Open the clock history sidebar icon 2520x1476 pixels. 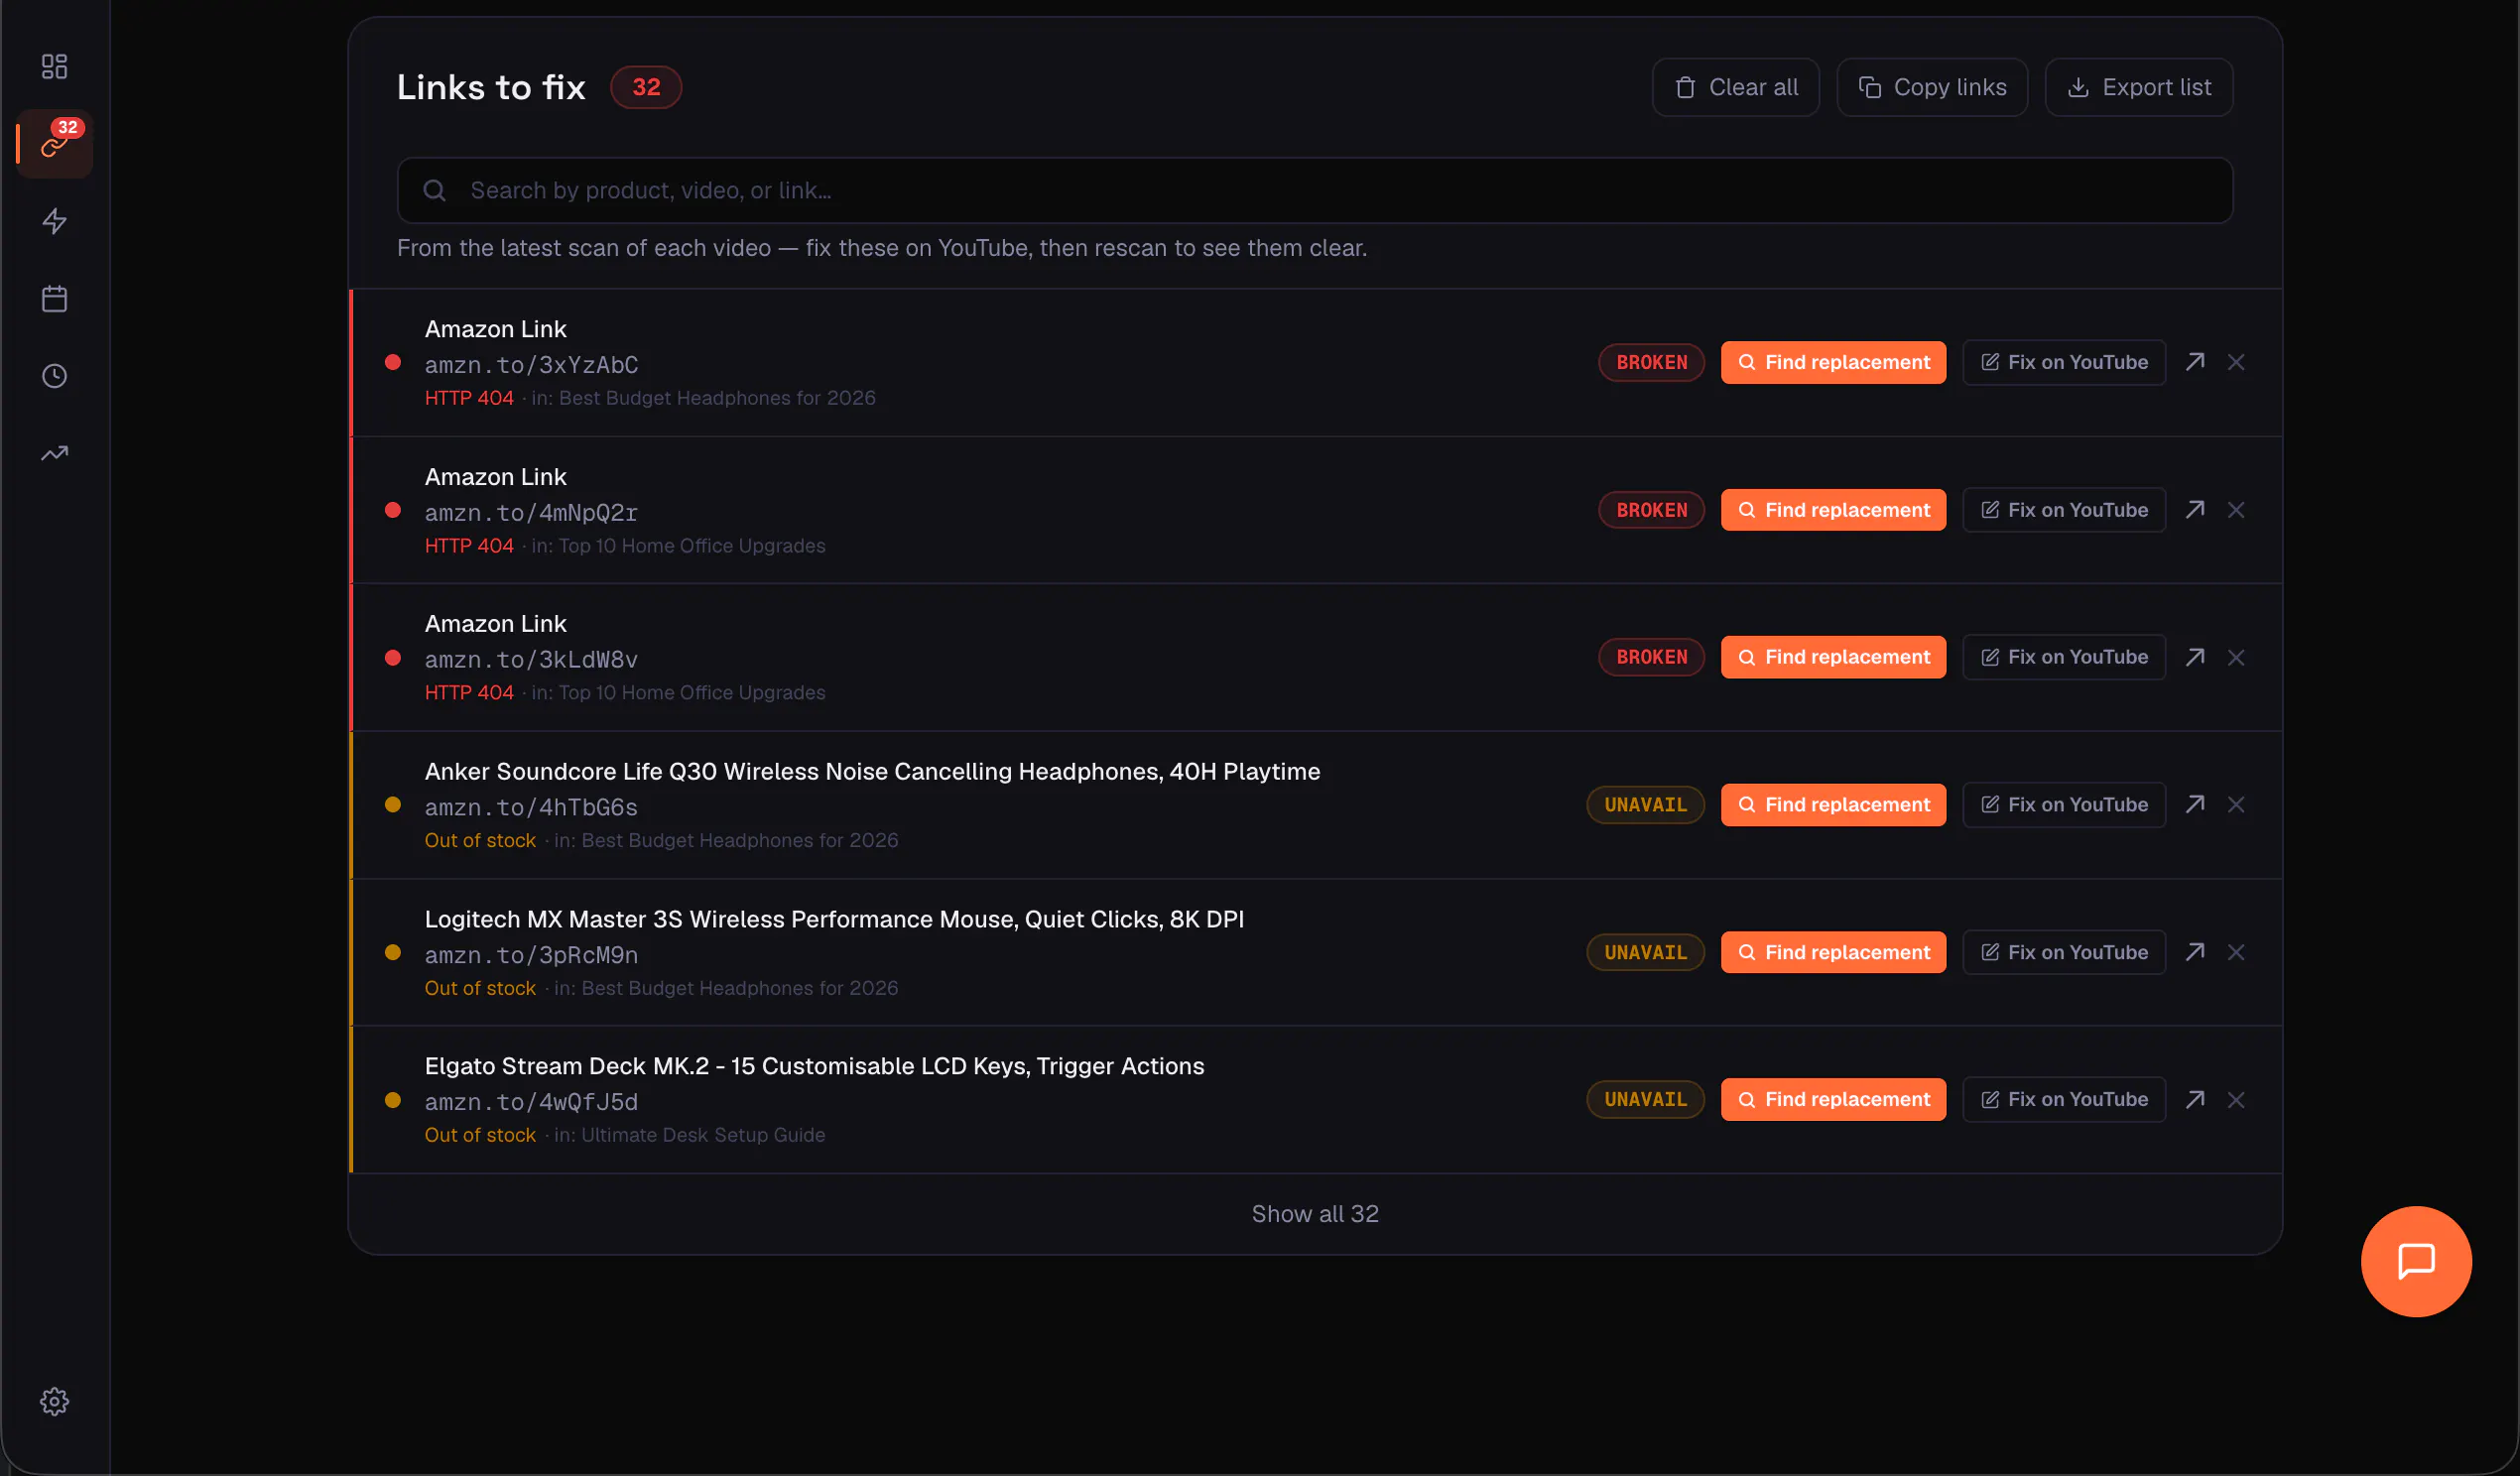[x=54, y=376]
